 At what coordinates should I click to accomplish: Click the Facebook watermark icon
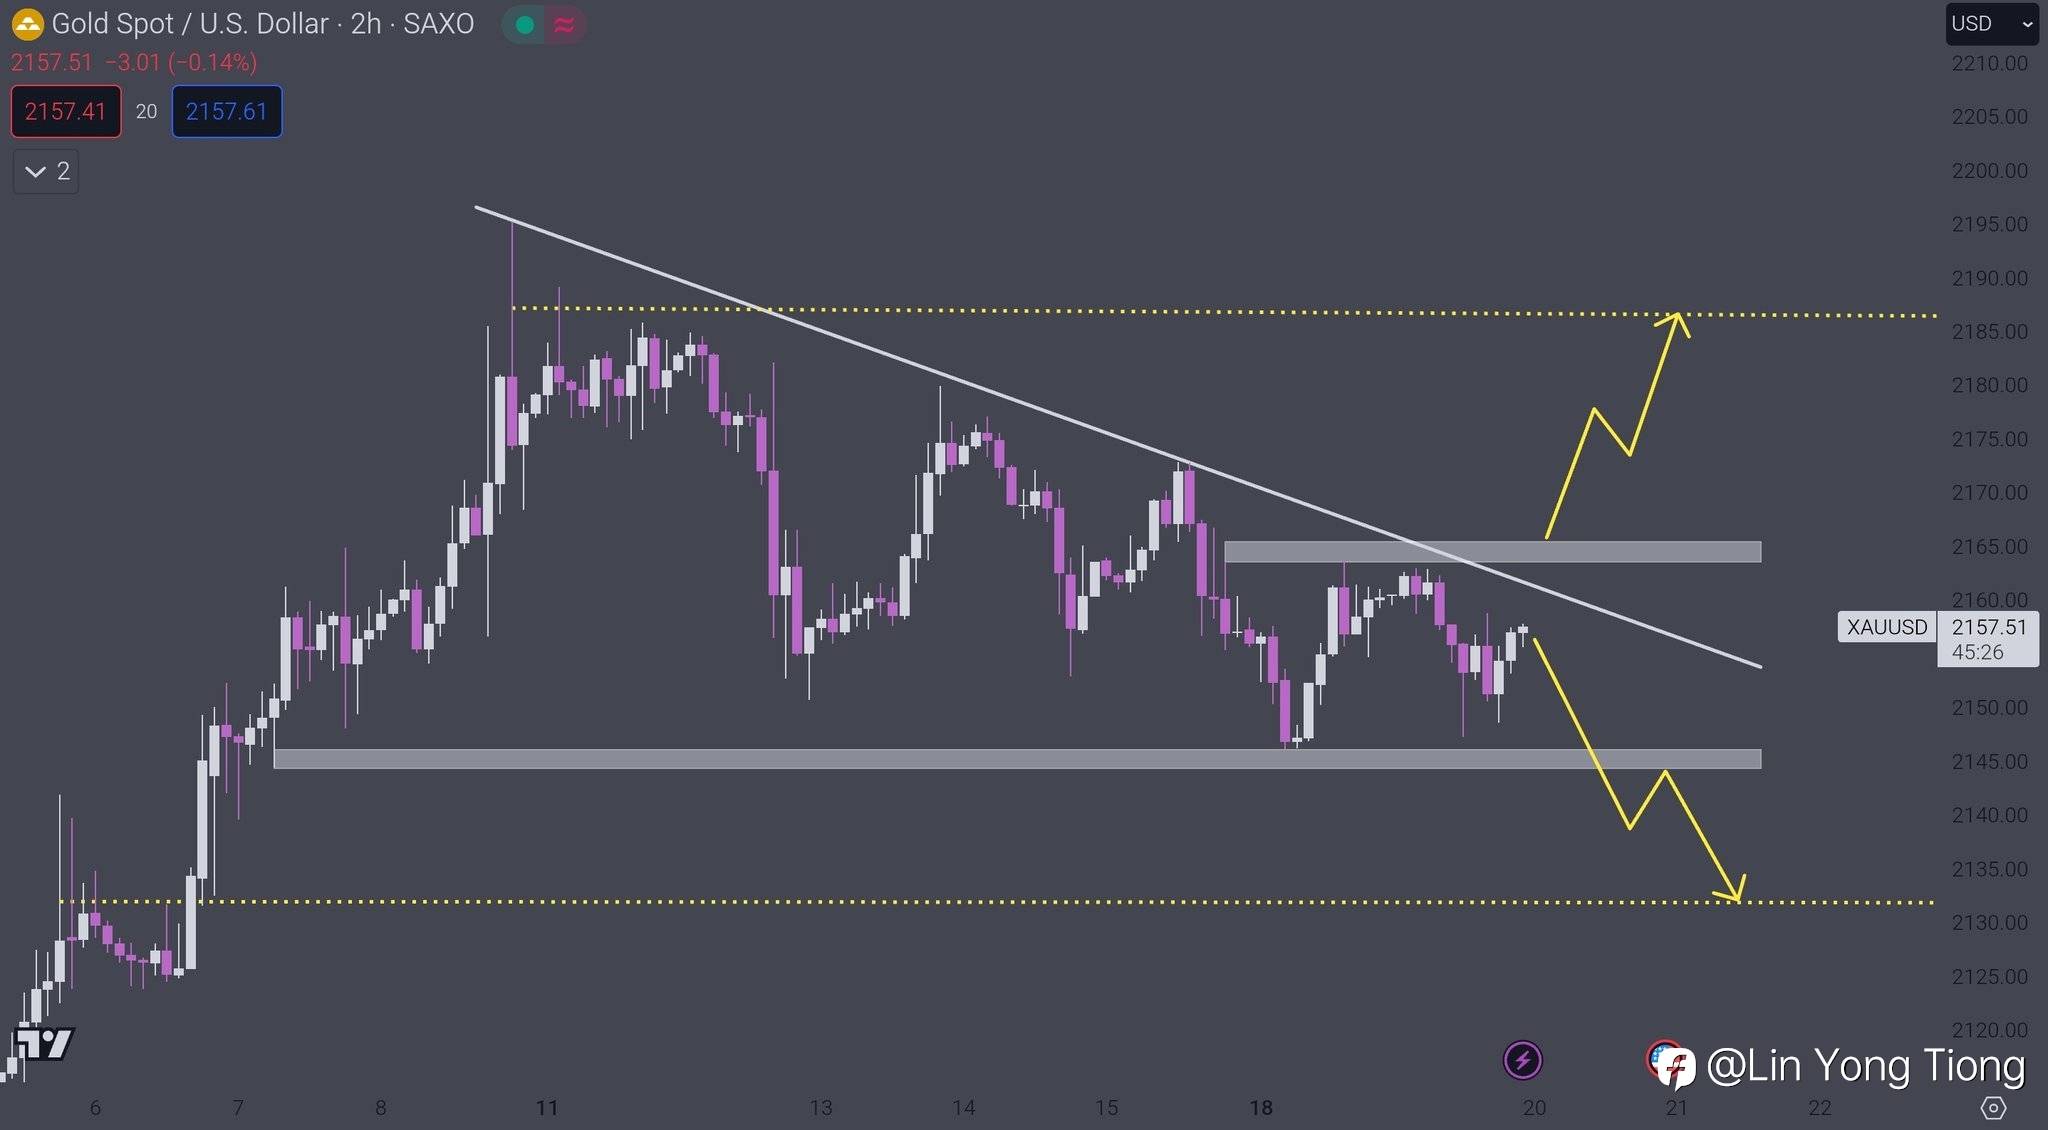click(1677, 1068)
